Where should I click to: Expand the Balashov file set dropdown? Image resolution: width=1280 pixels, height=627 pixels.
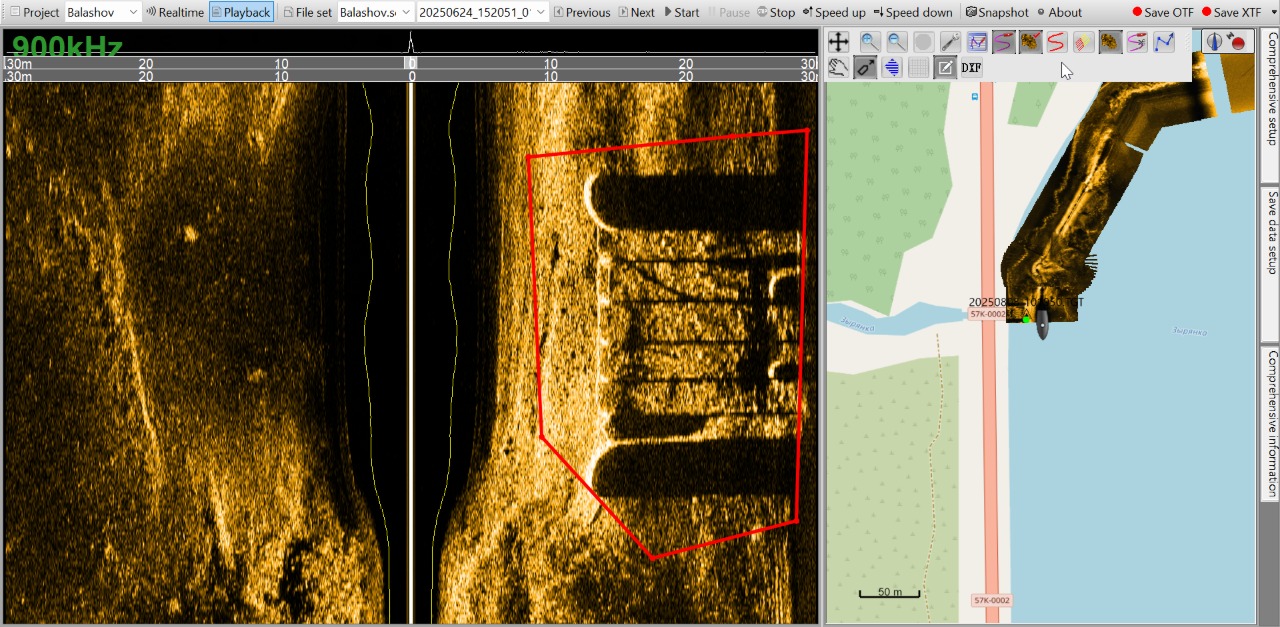pos(375,13)
